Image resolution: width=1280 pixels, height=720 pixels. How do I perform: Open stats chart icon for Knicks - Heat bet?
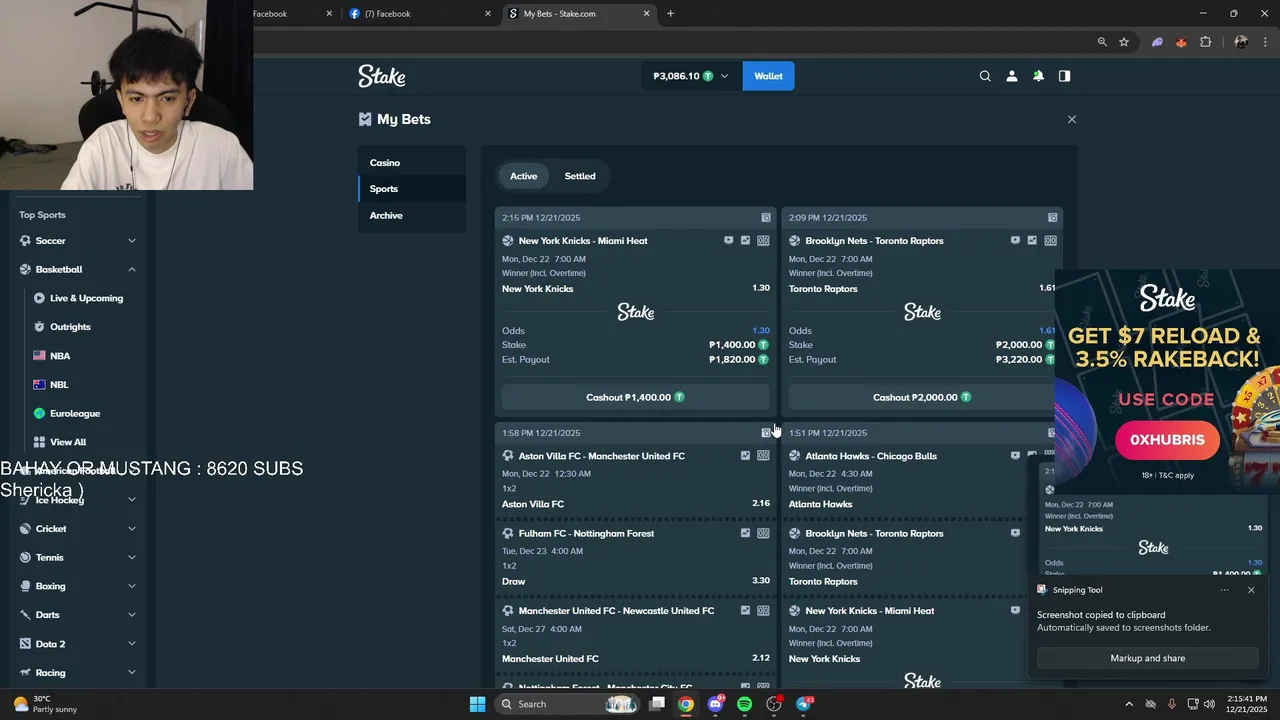point(745,241)
